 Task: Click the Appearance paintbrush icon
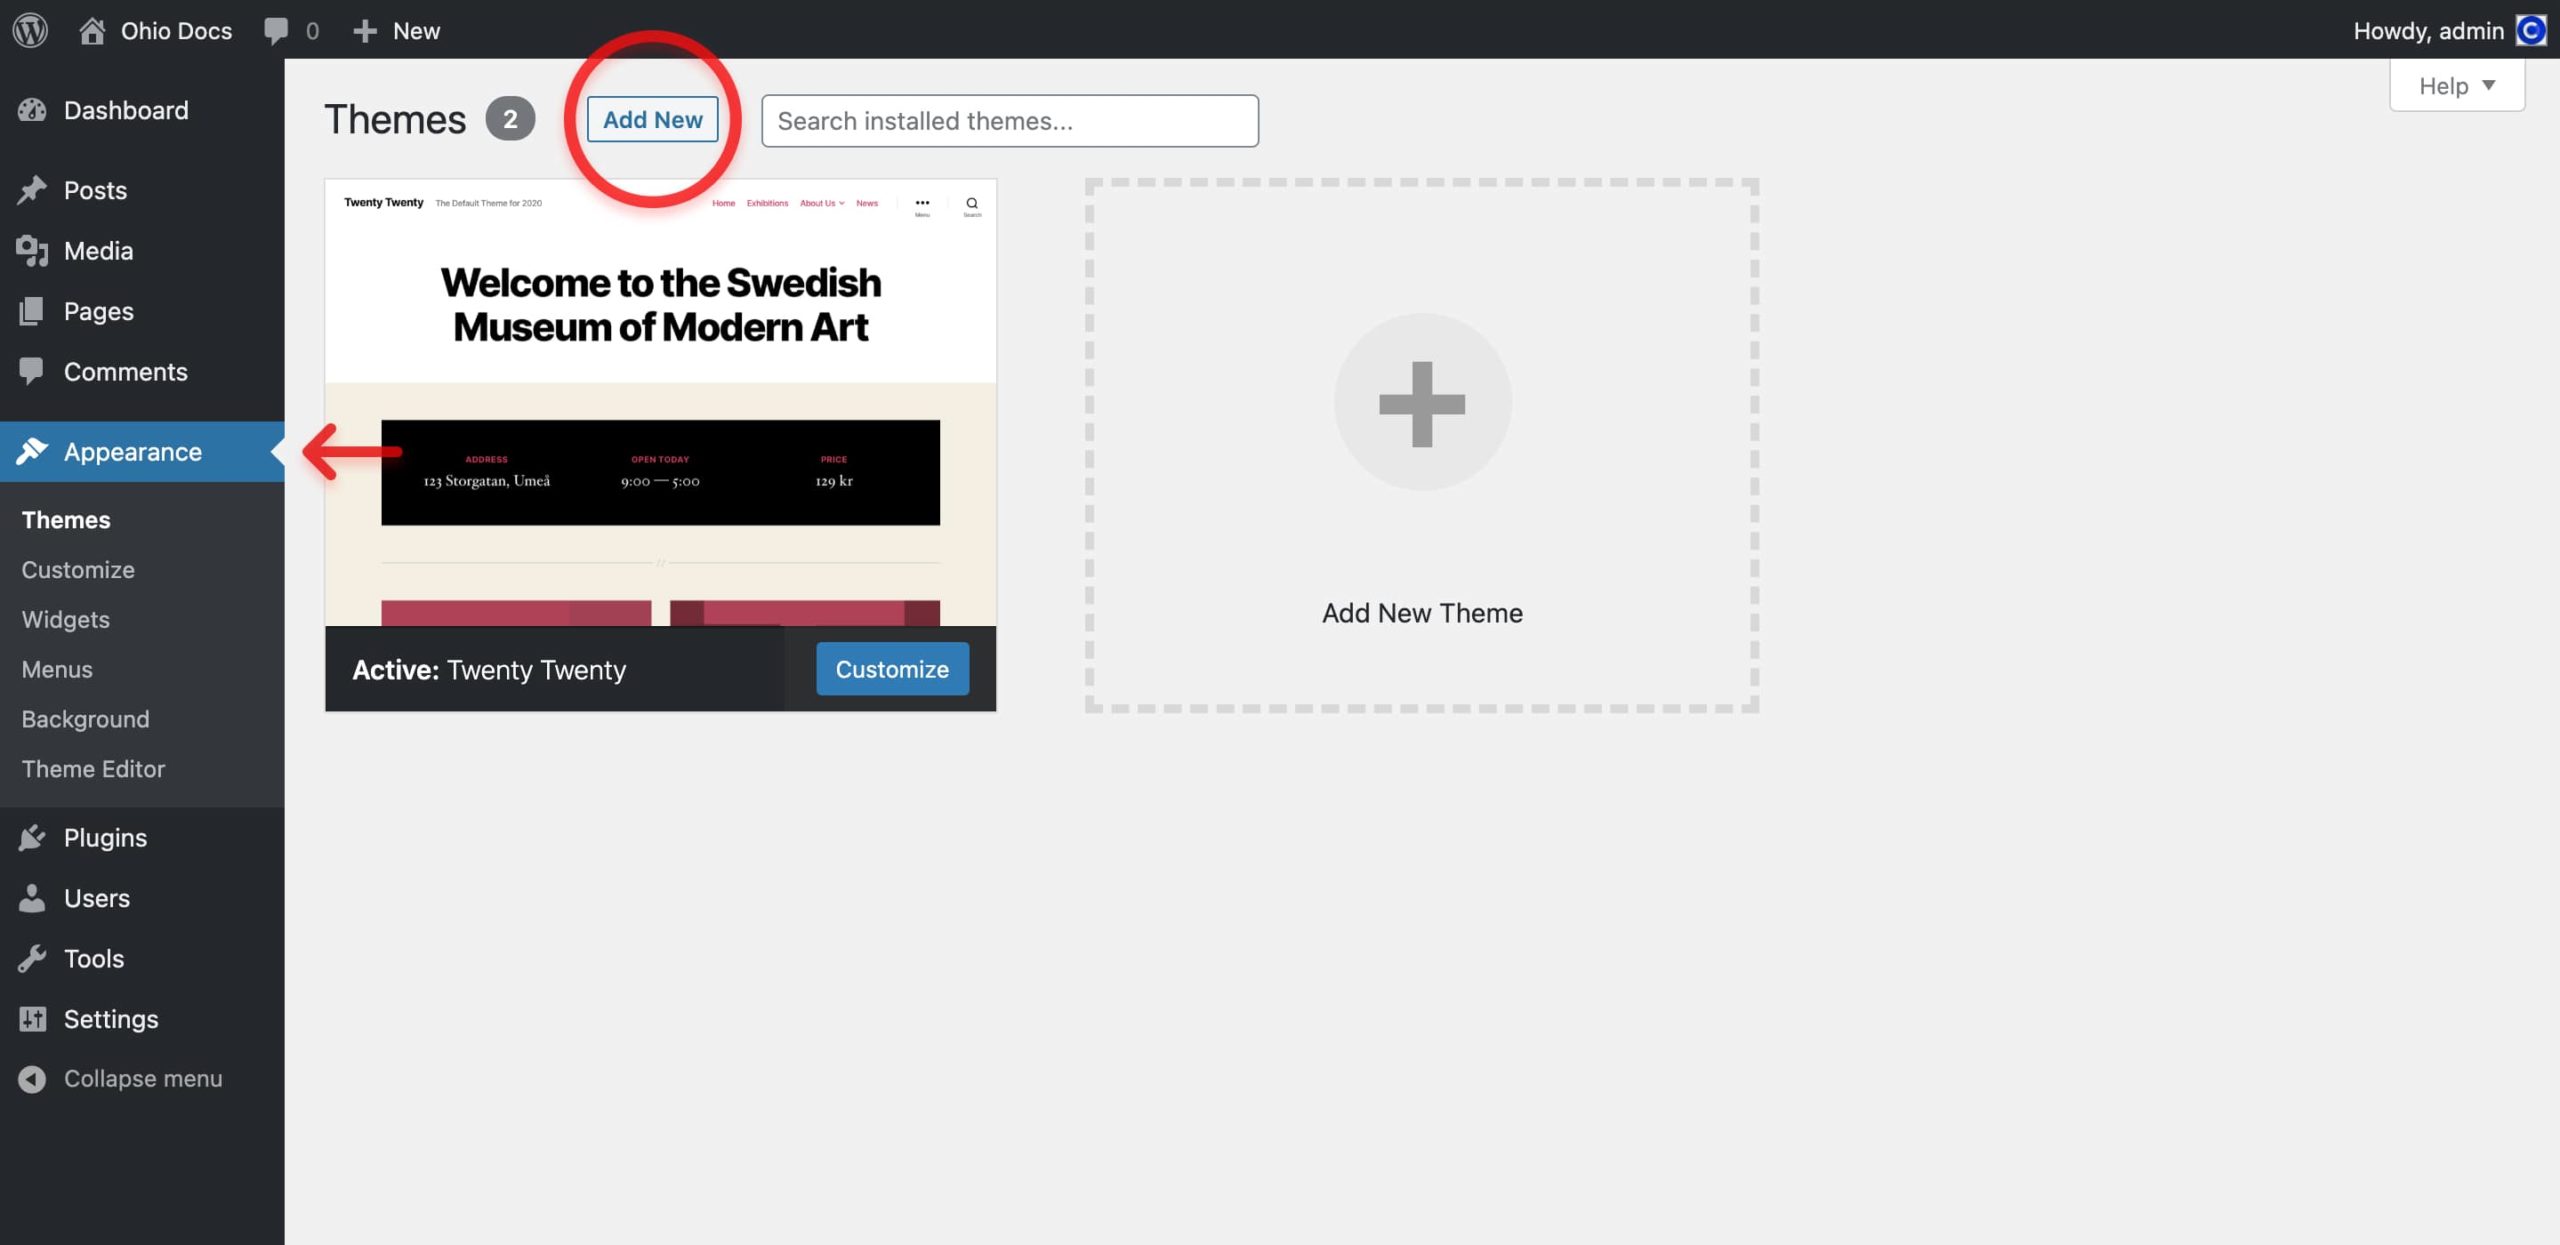[x=32, y=451]
